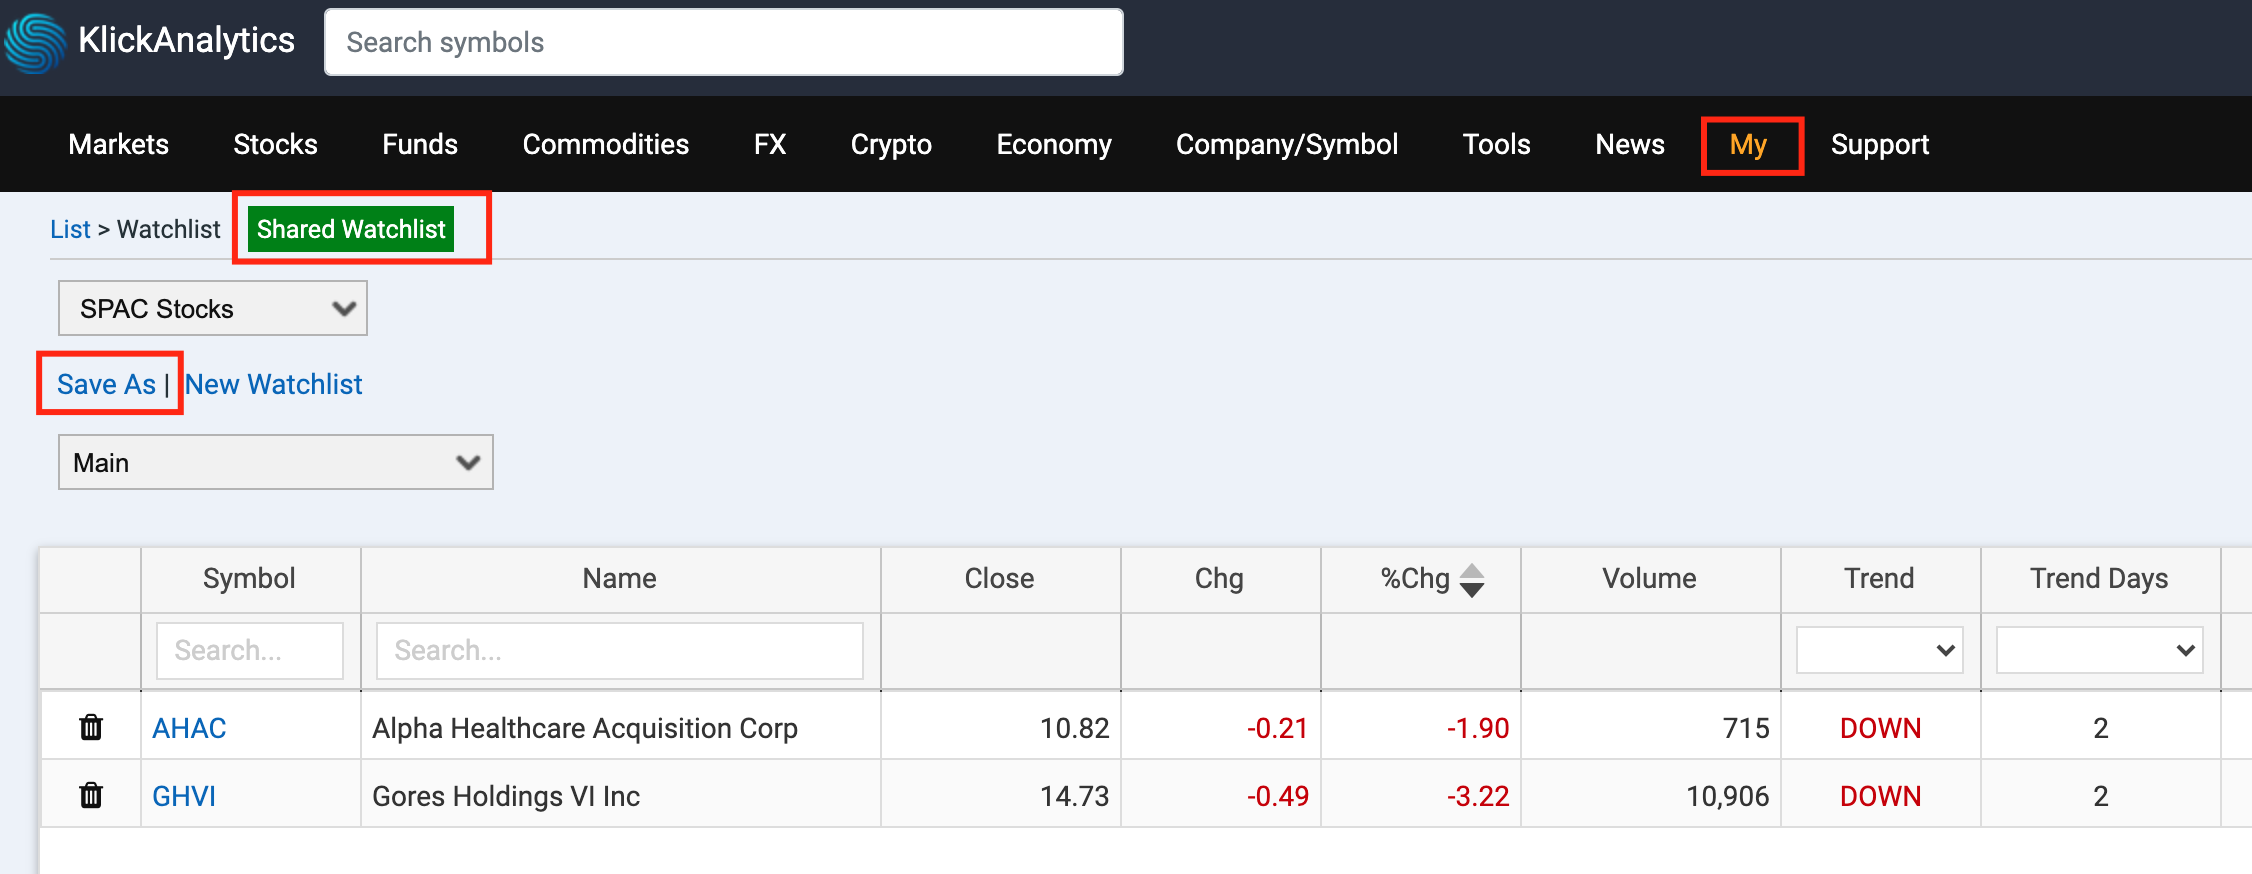Image resolution: width=2252 pixels, height=874 pixels.
Task: Sort by Close column header
Action: [x=999, y=578]
